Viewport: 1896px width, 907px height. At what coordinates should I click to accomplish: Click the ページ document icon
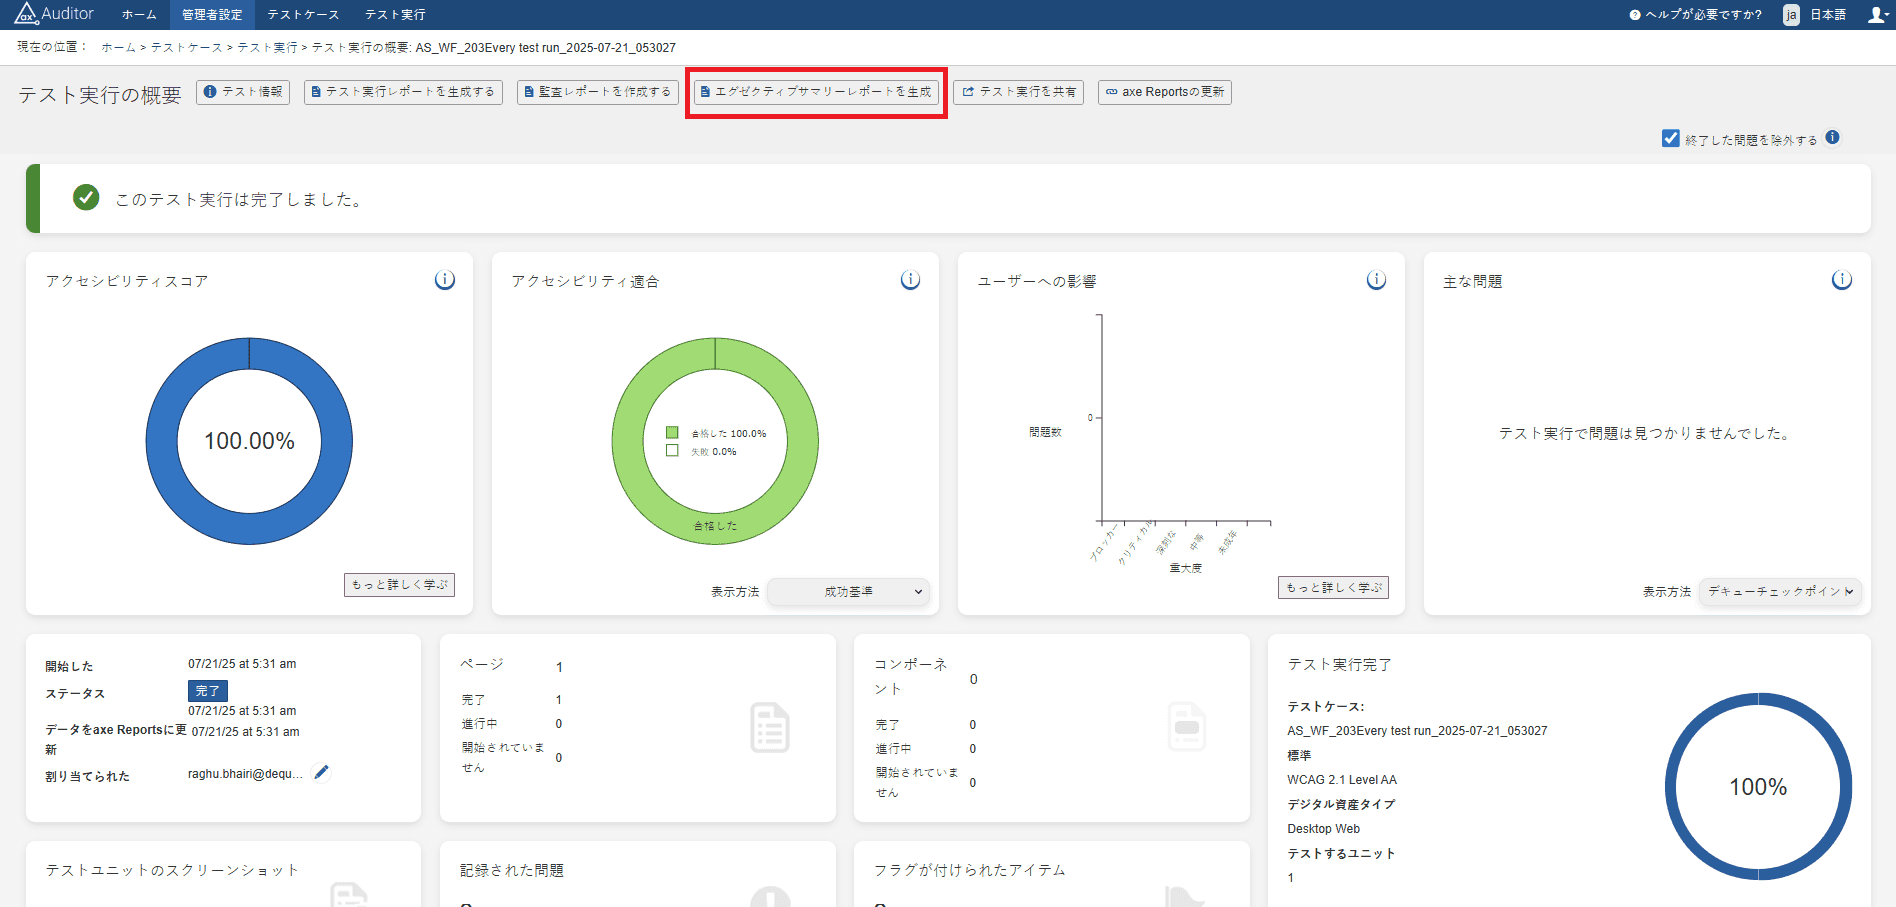click(x=769, y=728)
